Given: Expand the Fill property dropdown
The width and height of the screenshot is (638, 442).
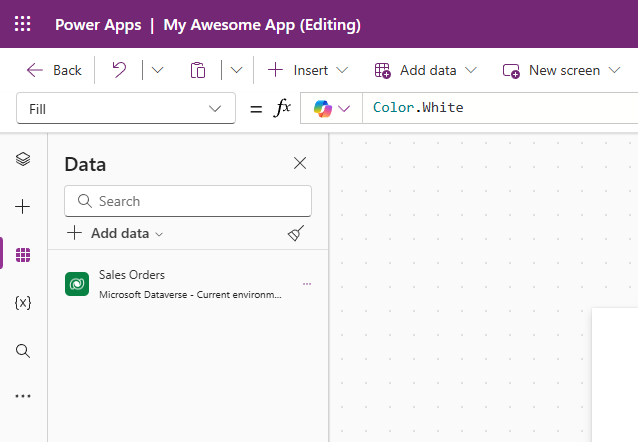Looking at the screenshot, I should (126, 108).
